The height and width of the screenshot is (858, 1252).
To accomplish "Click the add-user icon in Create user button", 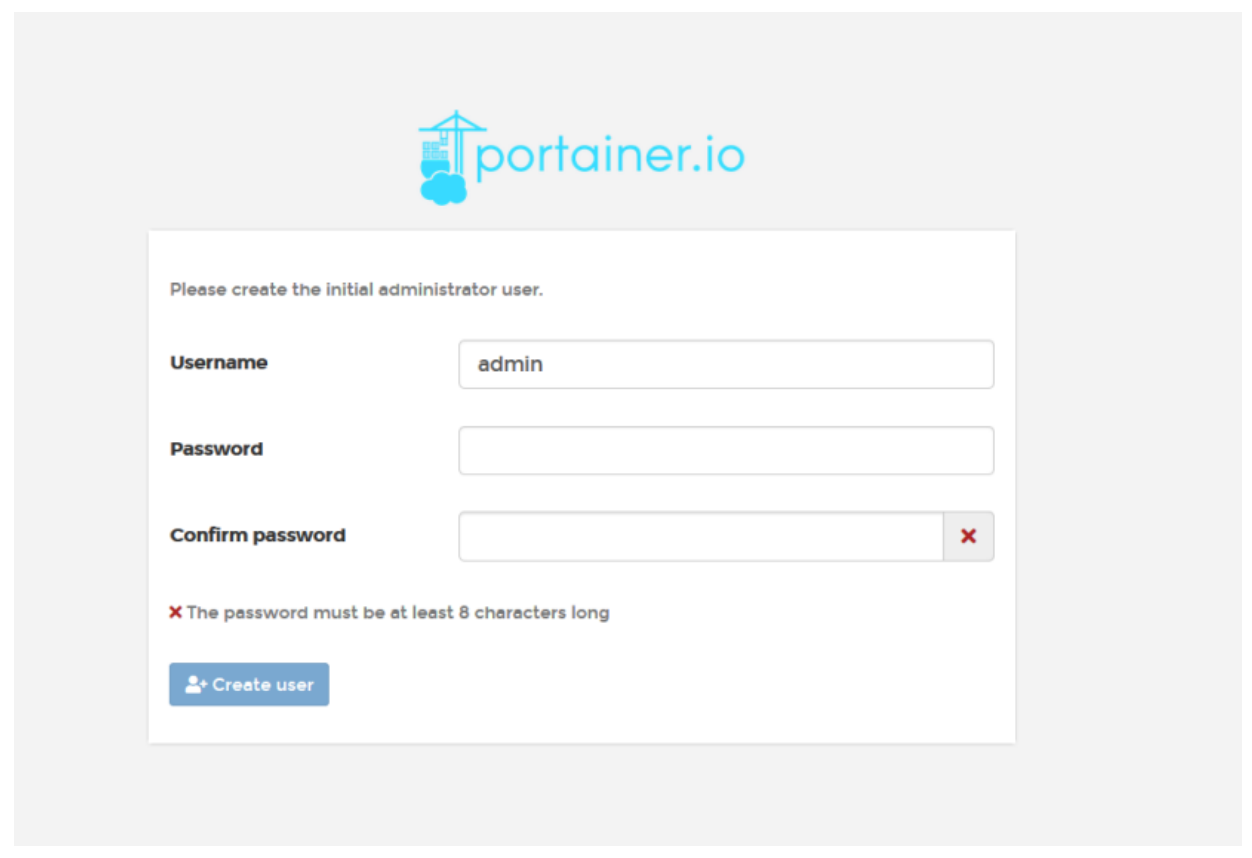I will coord(196,685).
